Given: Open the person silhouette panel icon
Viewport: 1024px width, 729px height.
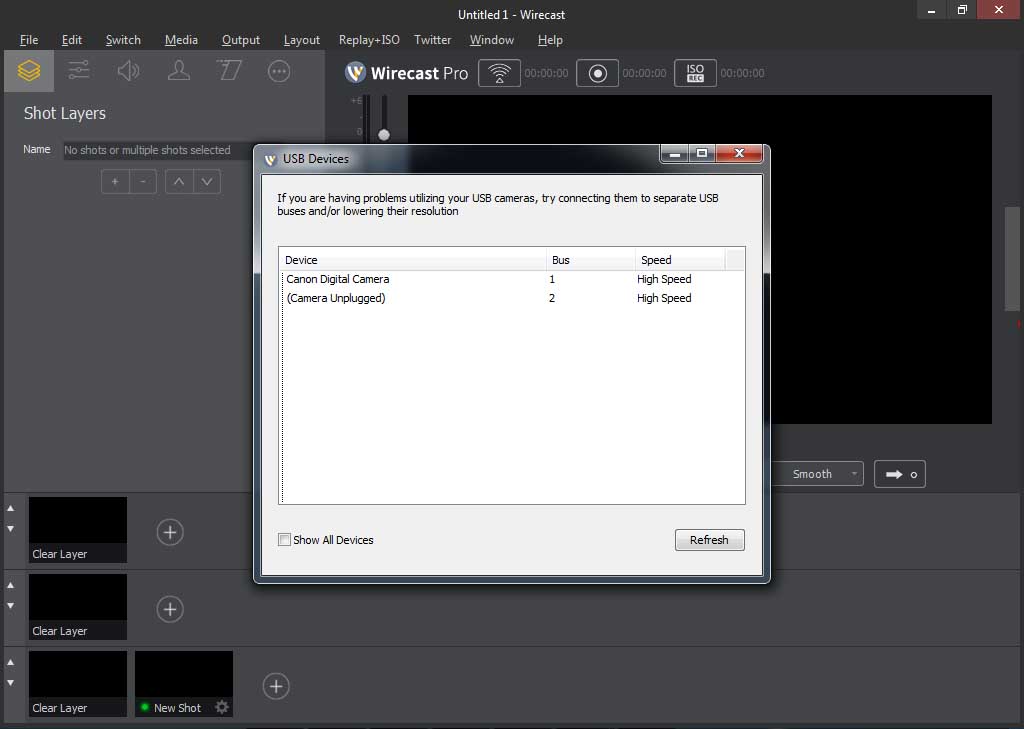Looking at the screenshot, I should [x=179, y=71].
